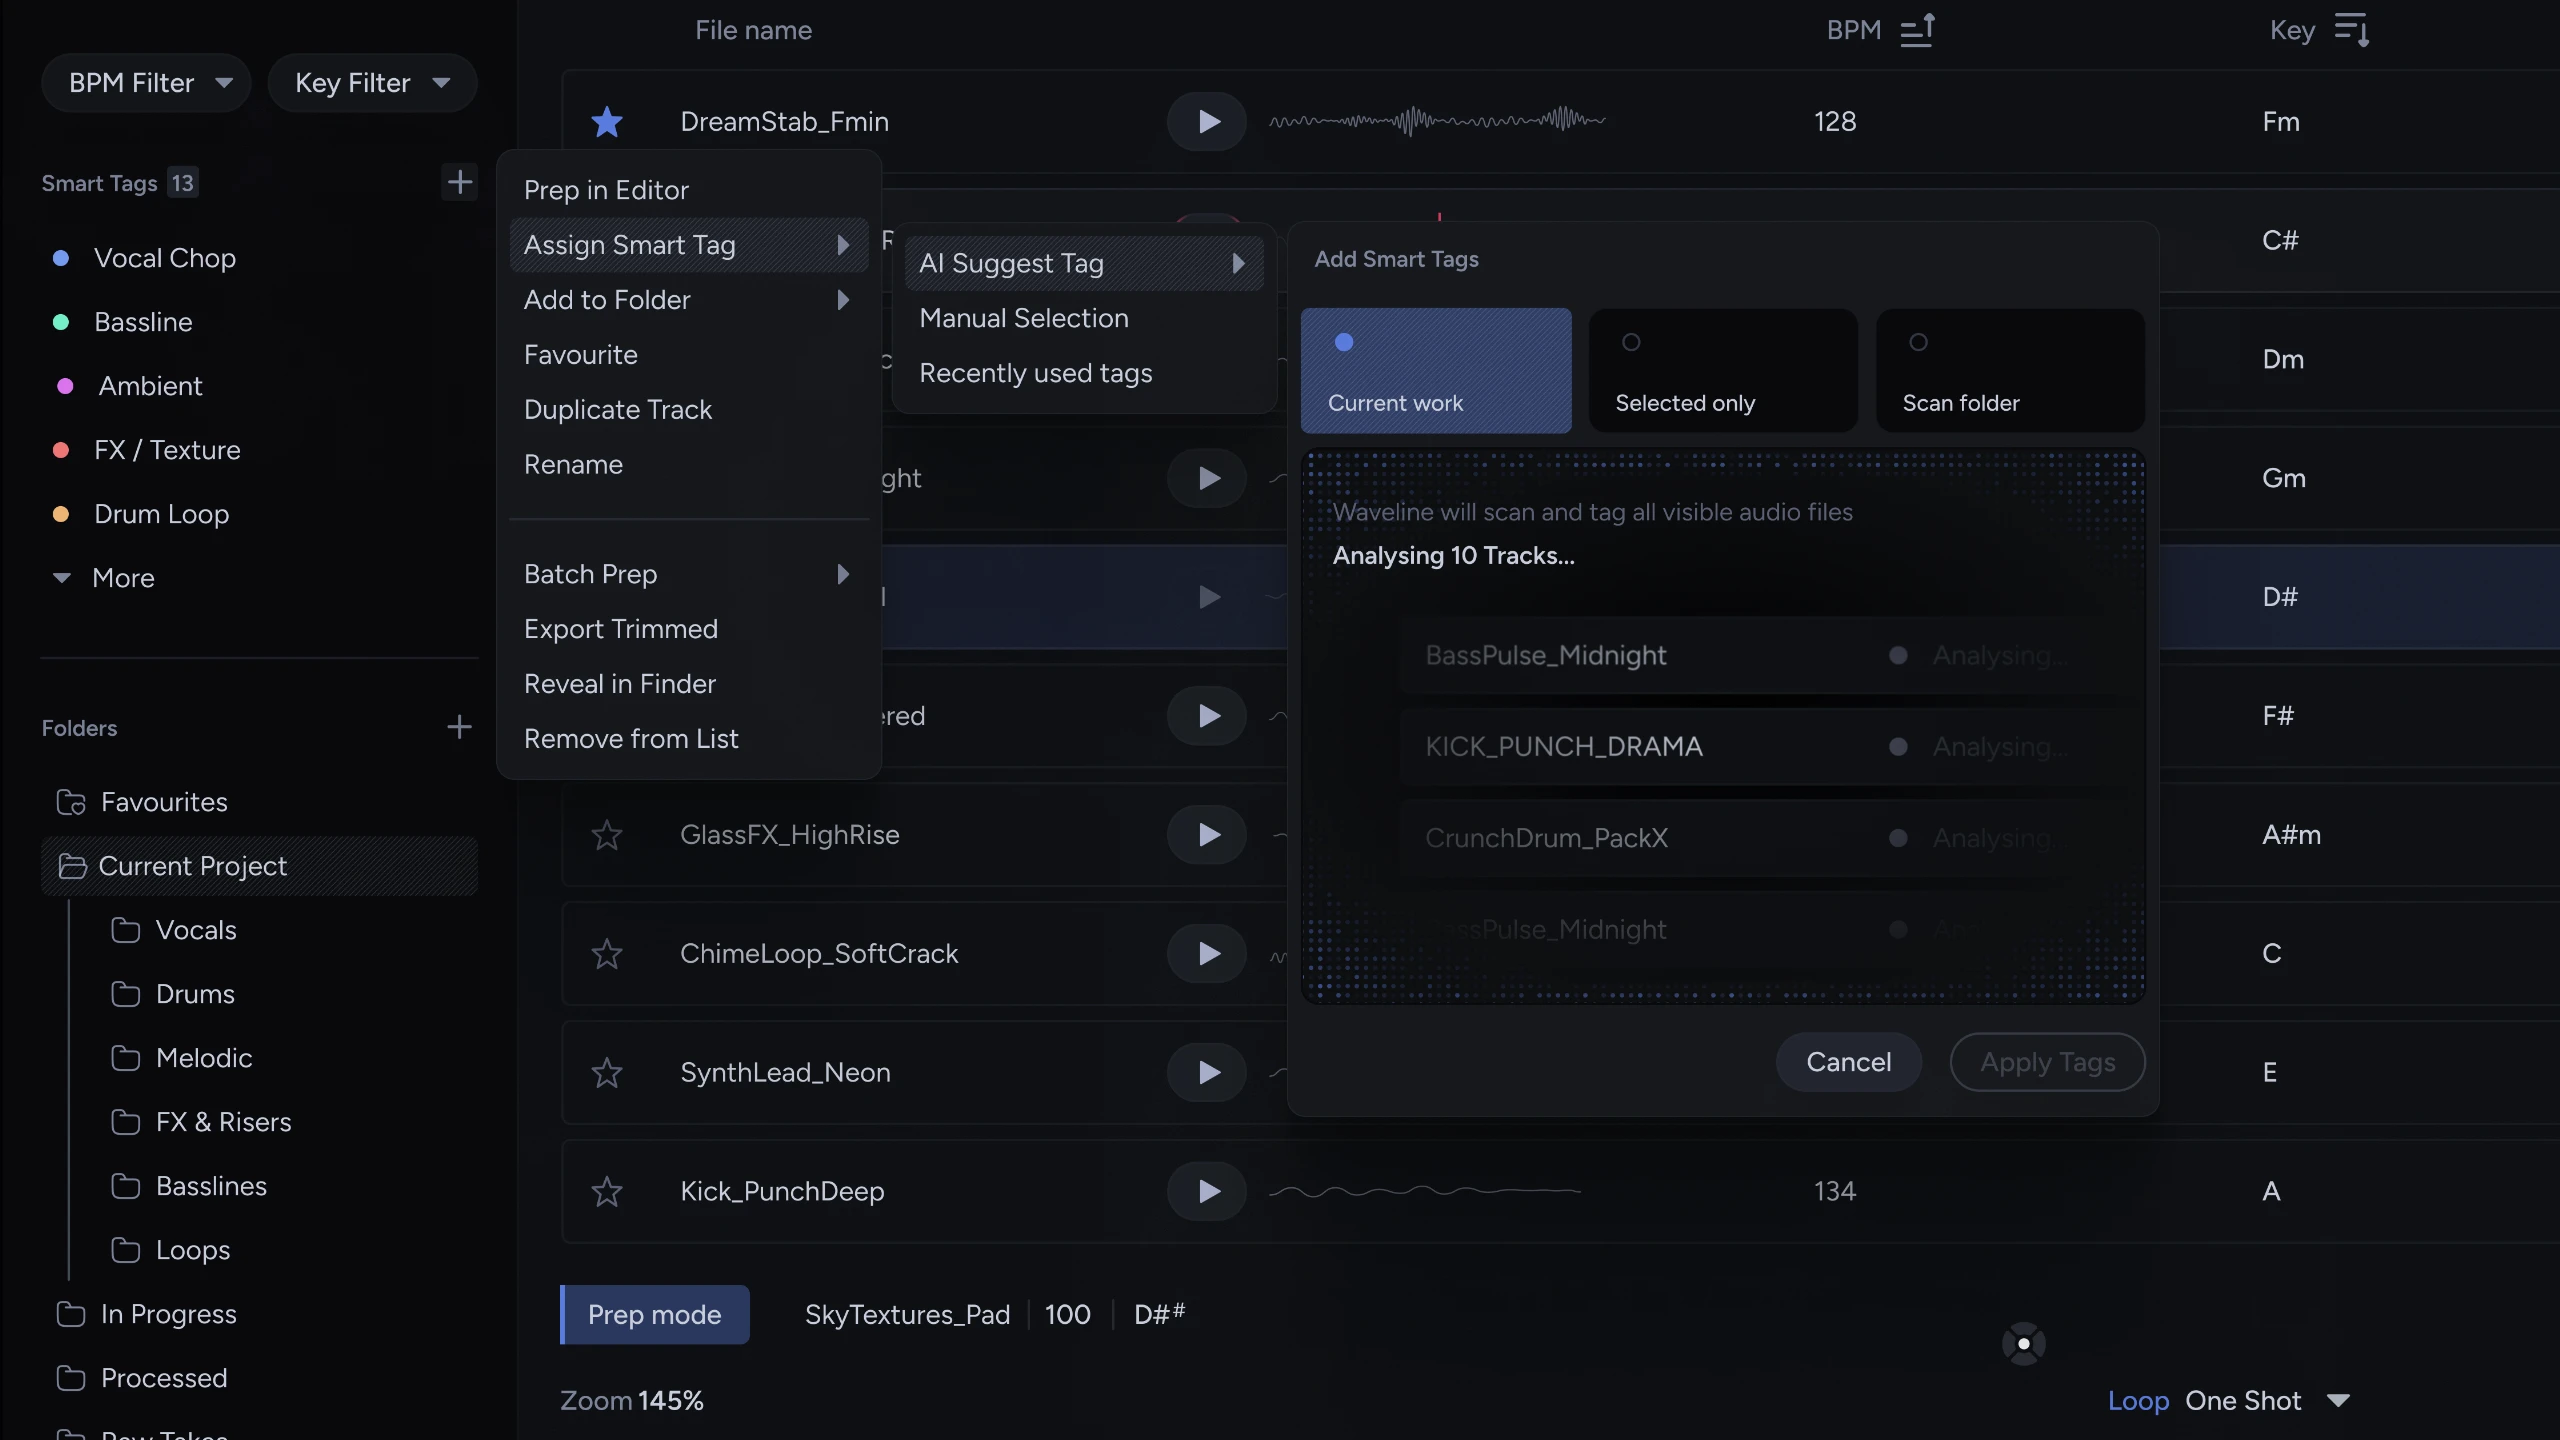The height and width of the screenshot is (1440, 2560).
Task: Select the Selected only scan option
Action: pyautogui.click(x=1723, y=371)
